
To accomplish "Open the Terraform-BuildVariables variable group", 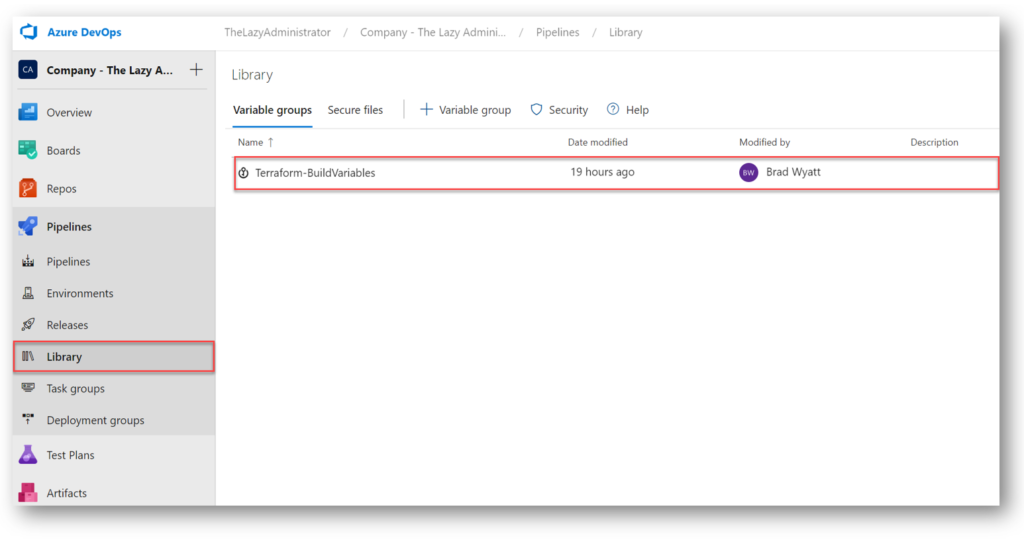I will 315,173.
